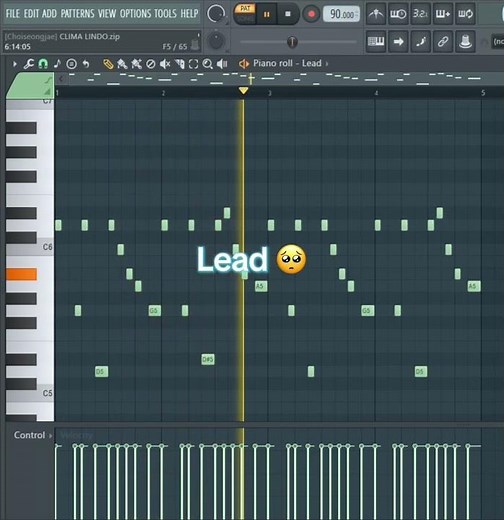Select the Delete tool in piano roll
The height and width of the screenshot is (520, 504).
(151, 64)
